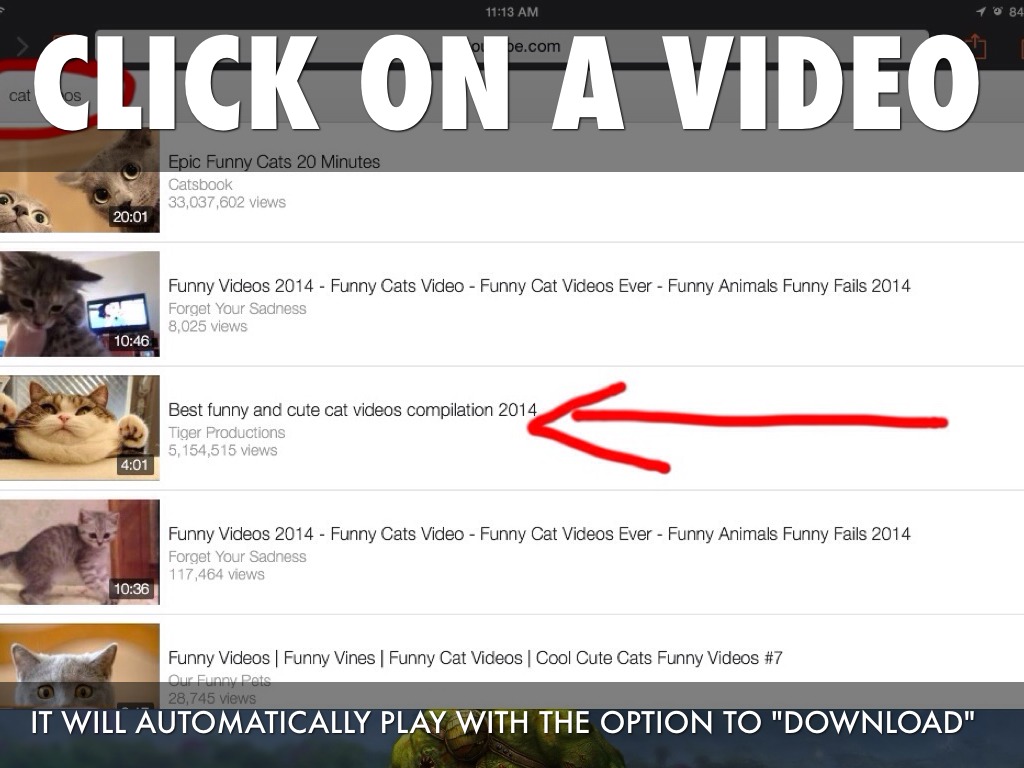Viewport: 1024px width, 768px height.
Task: Select 'Best funny and cute cat videos compilation 2014'
Action: tap(352, 410)
